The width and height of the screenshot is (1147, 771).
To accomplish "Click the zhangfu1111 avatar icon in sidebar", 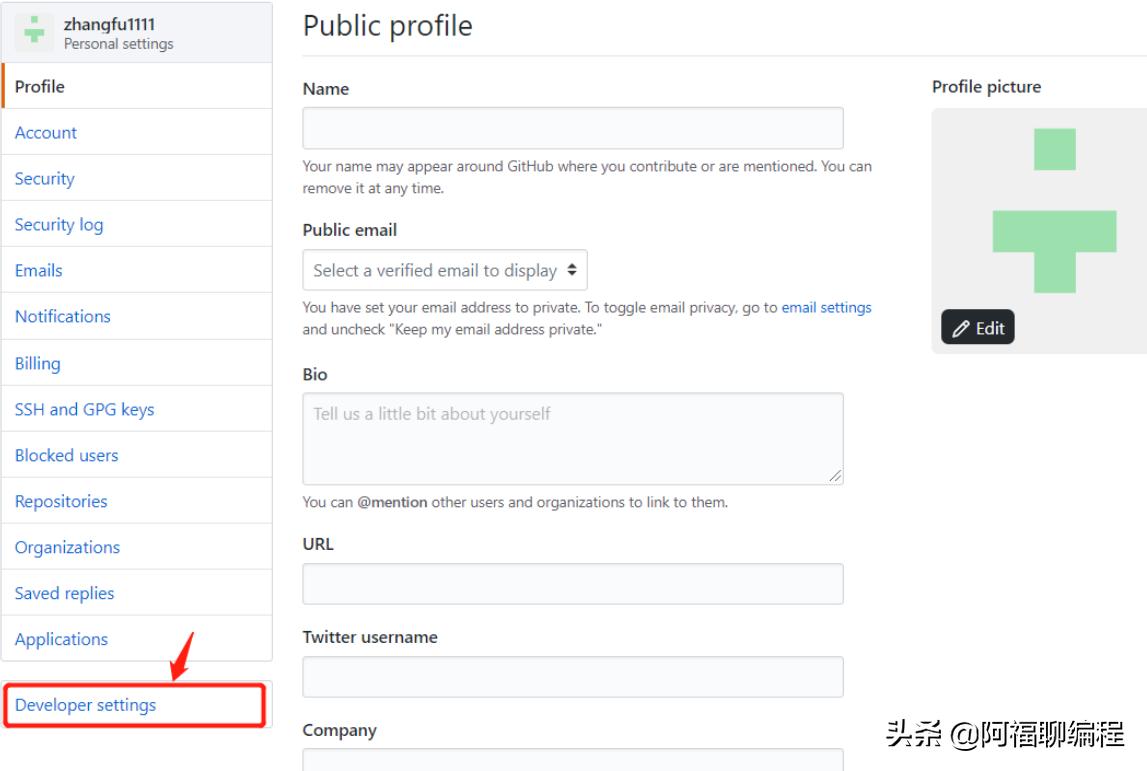I will (x=37, y=31).
